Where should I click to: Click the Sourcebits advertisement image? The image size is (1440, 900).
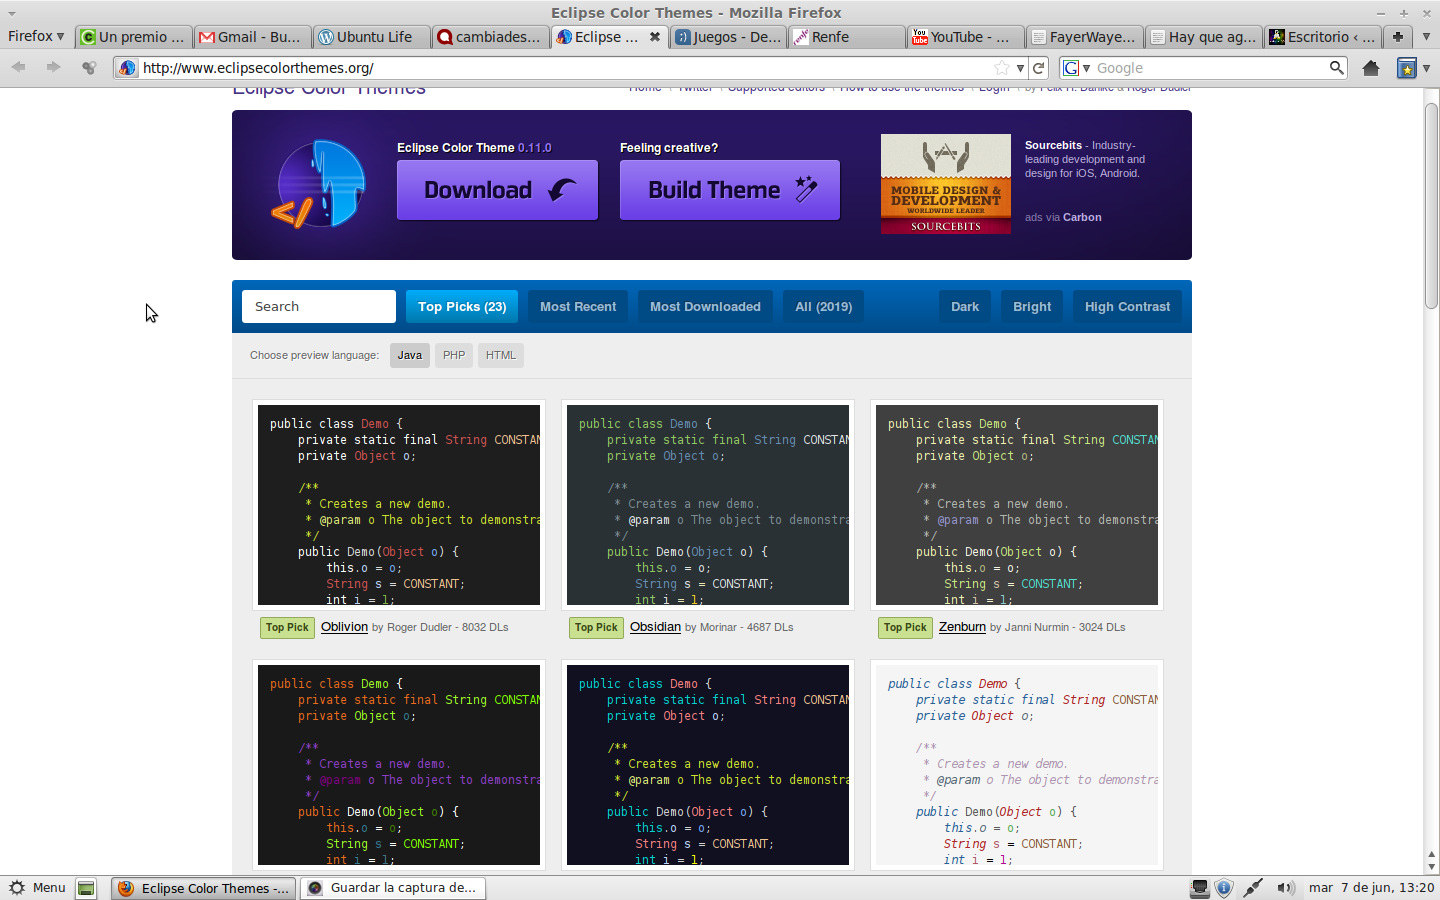(945, 184)
